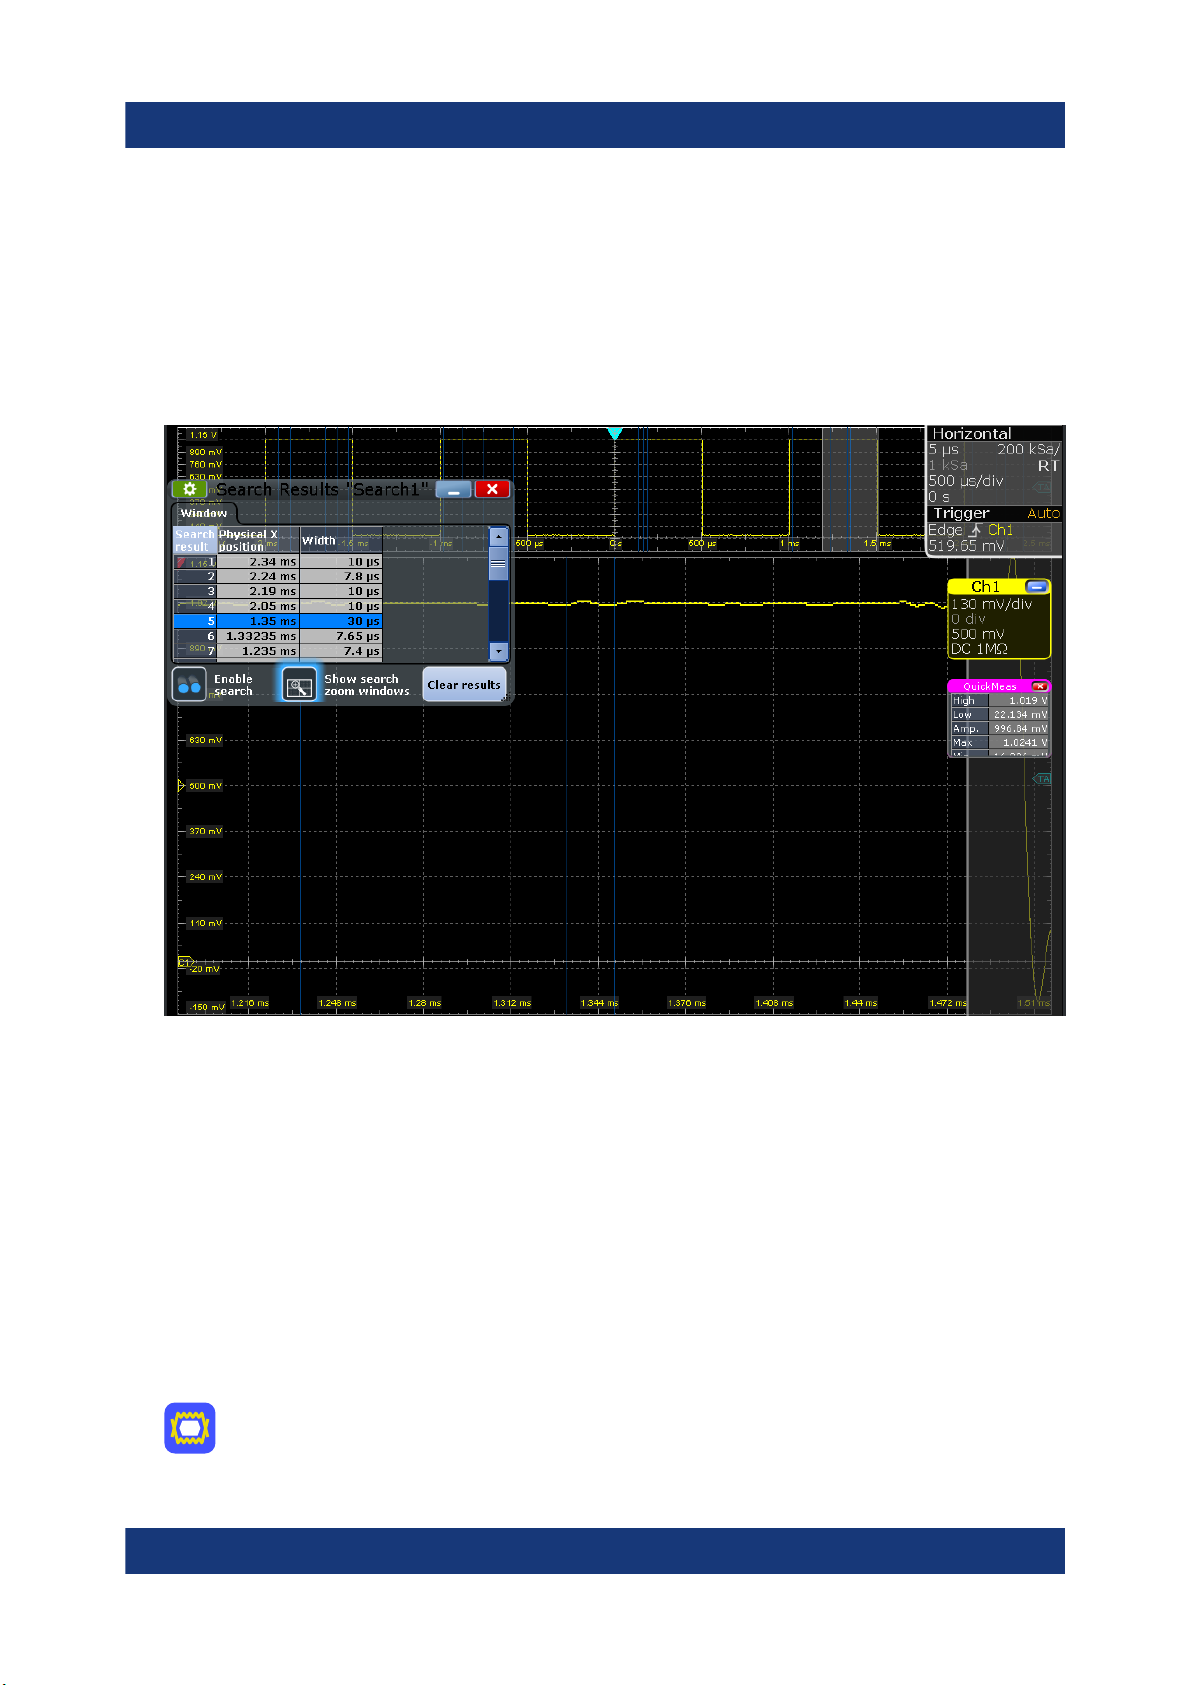Close the QuickMeas result box
Screen dimensions: 1192x1685
tap(1039, 686)
